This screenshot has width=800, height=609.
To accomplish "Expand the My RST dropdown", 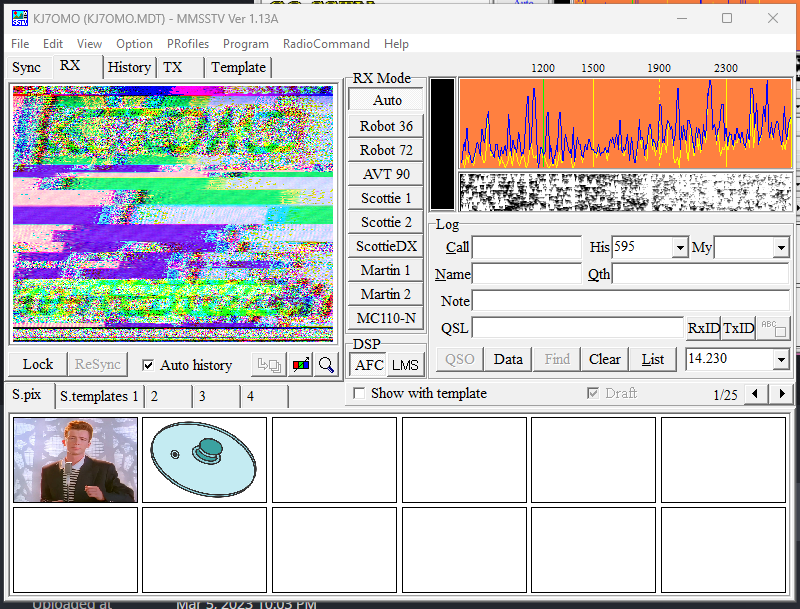I will (781, 247).
